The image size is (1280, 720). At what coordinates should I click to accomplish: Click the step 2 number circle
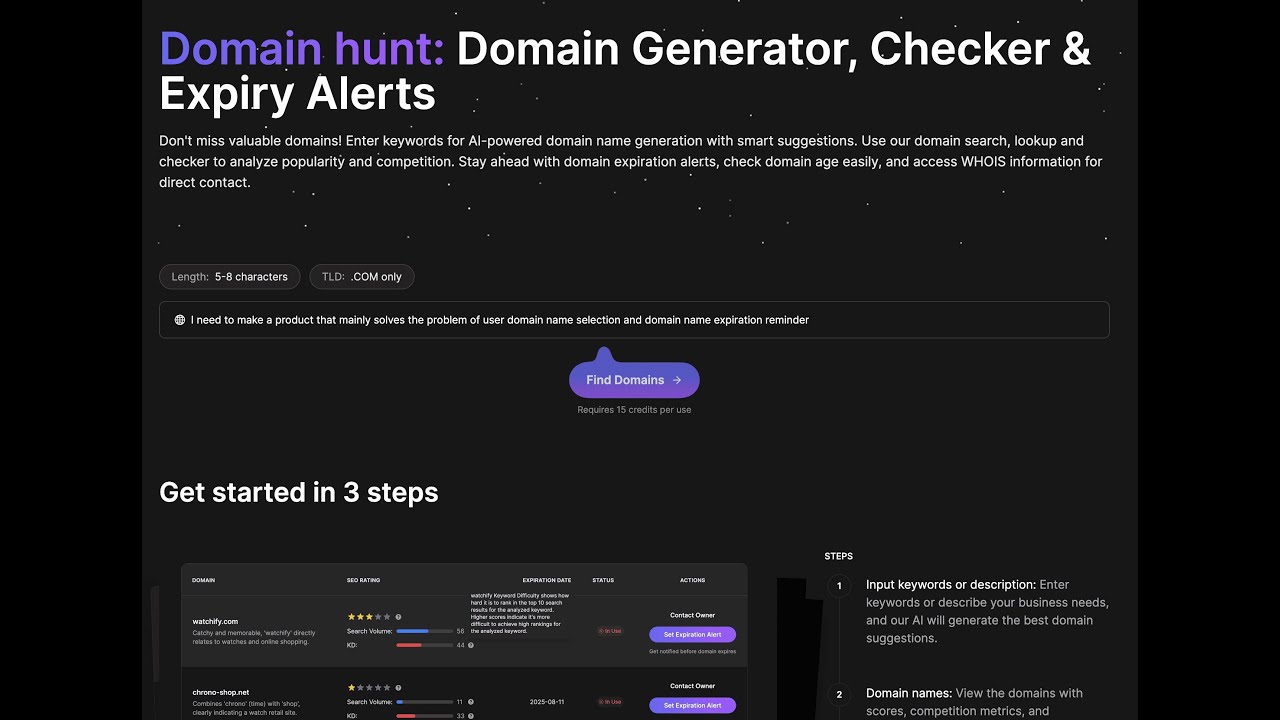[839, 694]
